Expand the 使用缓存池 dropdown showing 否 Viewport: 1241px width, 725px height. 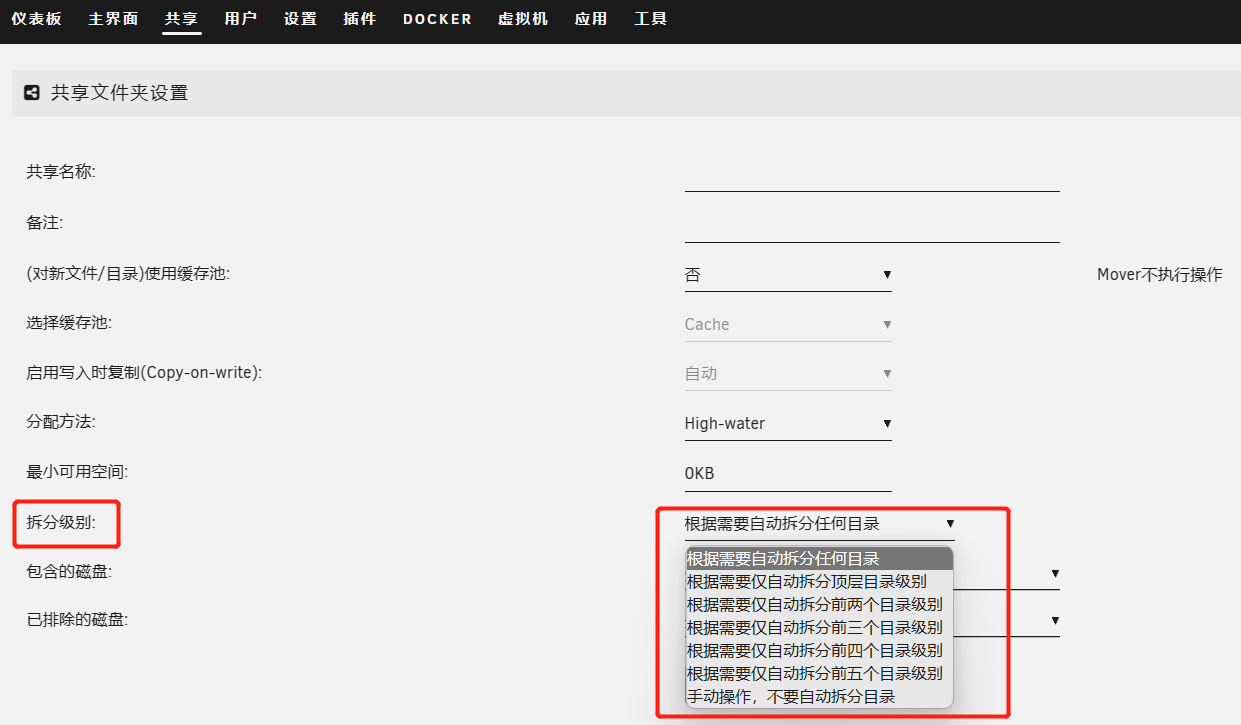pos(787,274)
